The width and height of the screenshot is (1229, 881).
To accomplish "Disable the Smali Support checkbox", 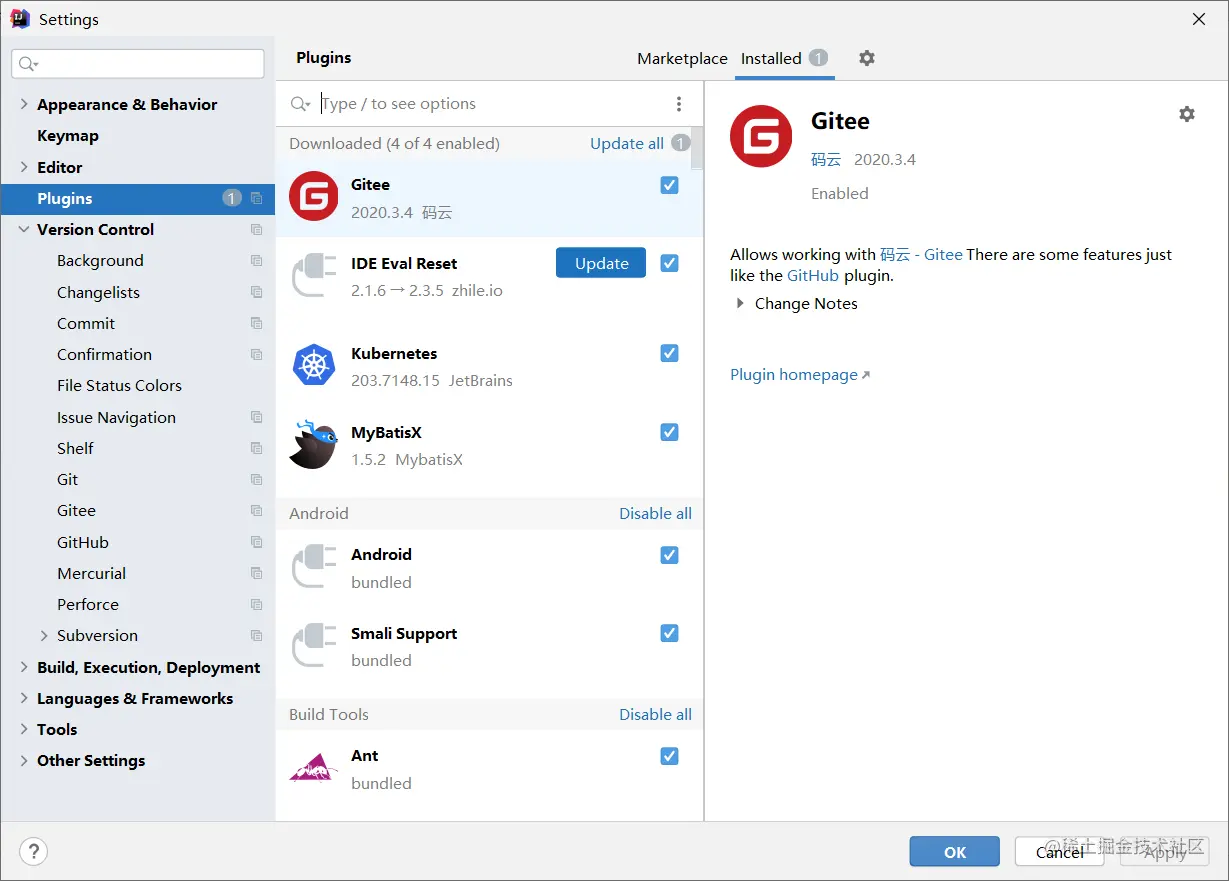I will (x=670, y=633).
